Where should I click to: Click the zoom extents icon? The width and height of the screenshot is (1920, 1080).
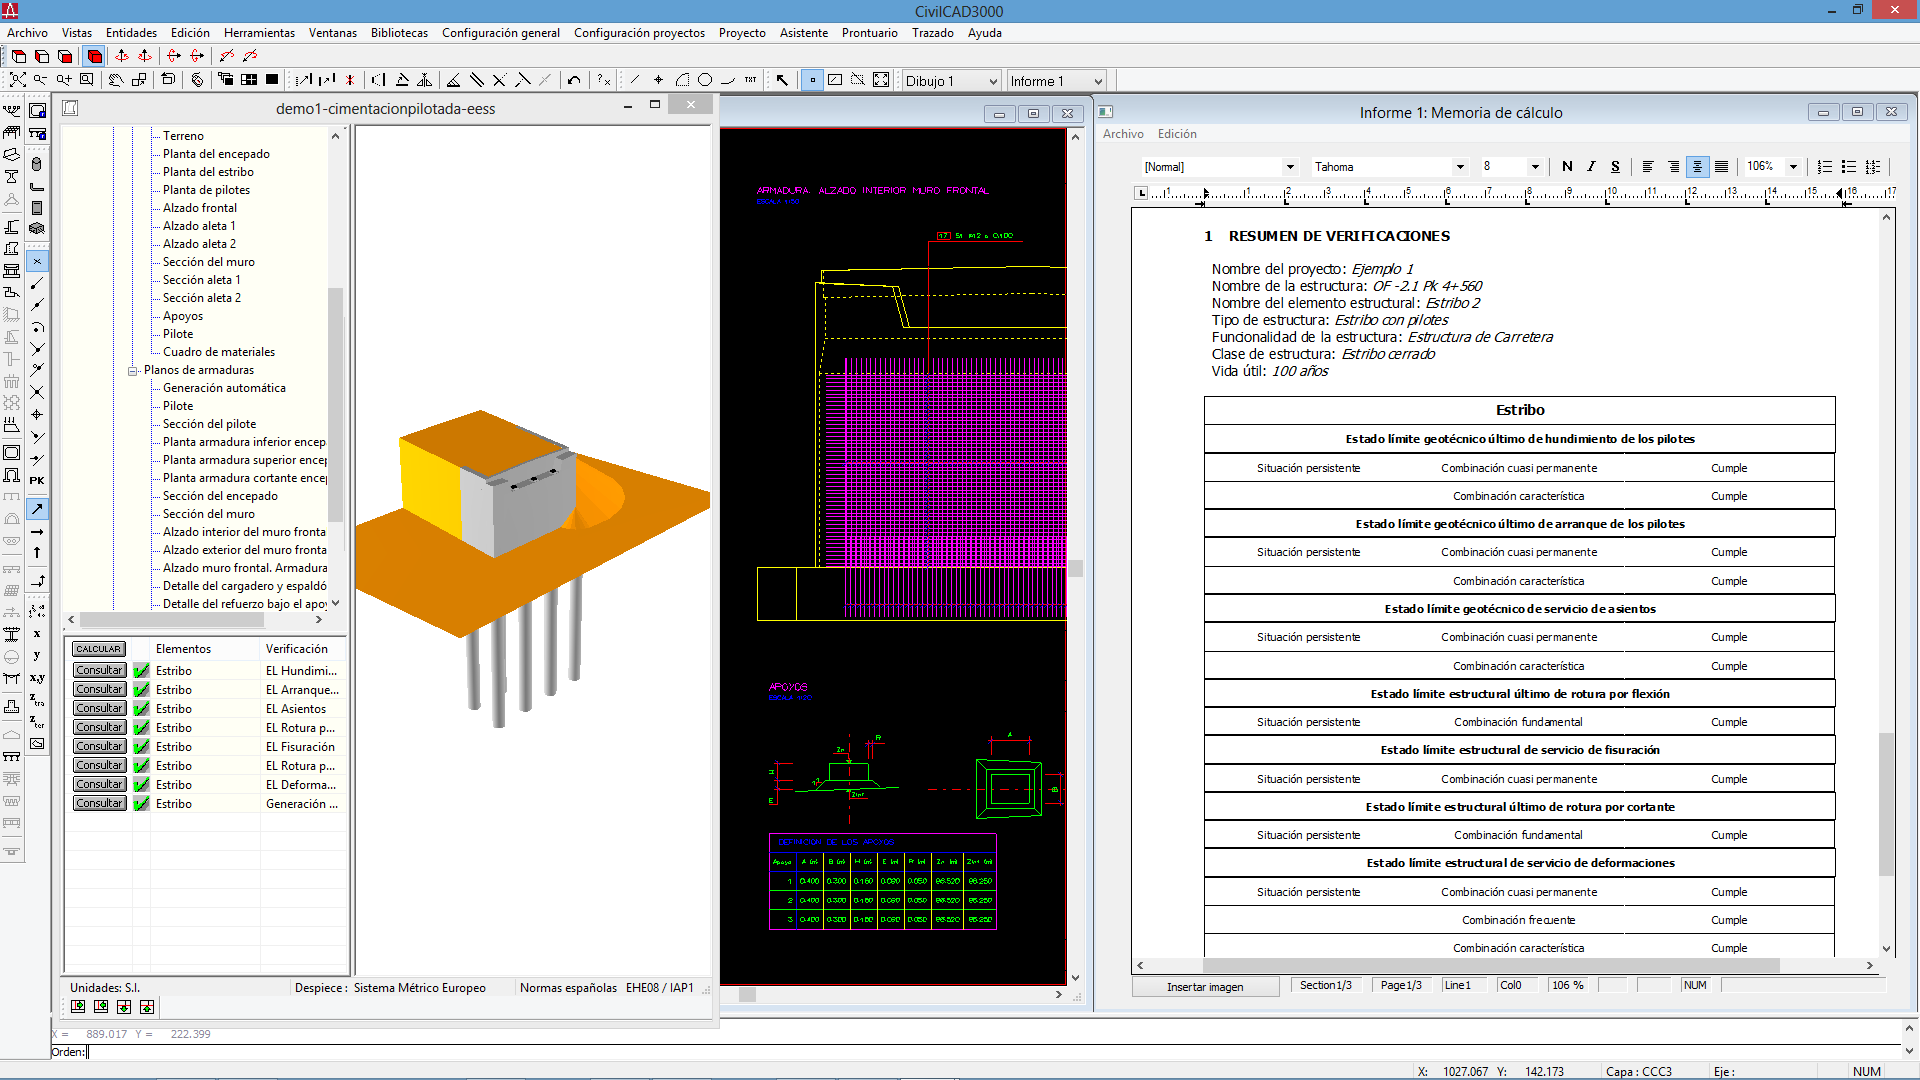coord(18,81)
